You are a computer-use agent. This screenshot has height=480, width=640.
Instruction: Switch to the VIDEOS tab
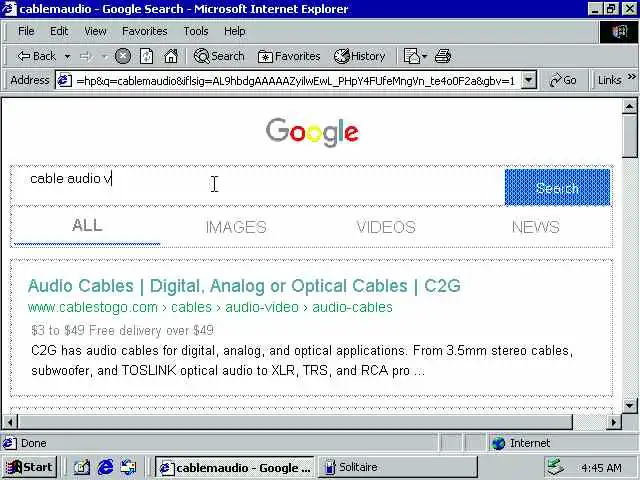pos(386,227)
